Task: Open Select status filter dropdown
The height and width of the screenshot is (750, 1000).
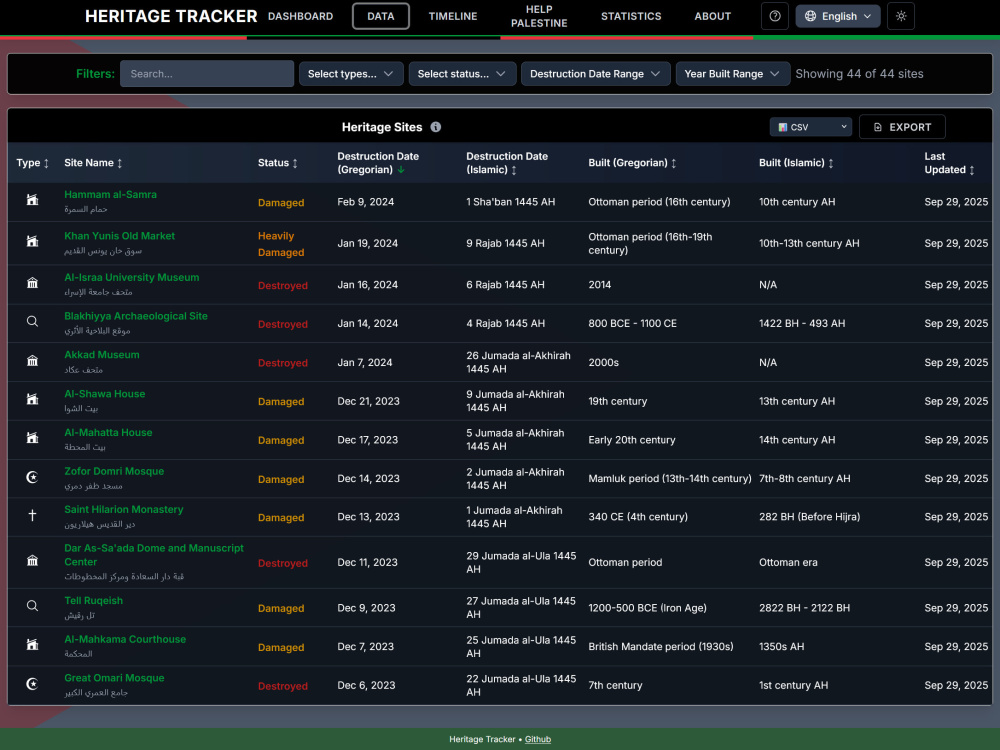Action: click(462, 74)
